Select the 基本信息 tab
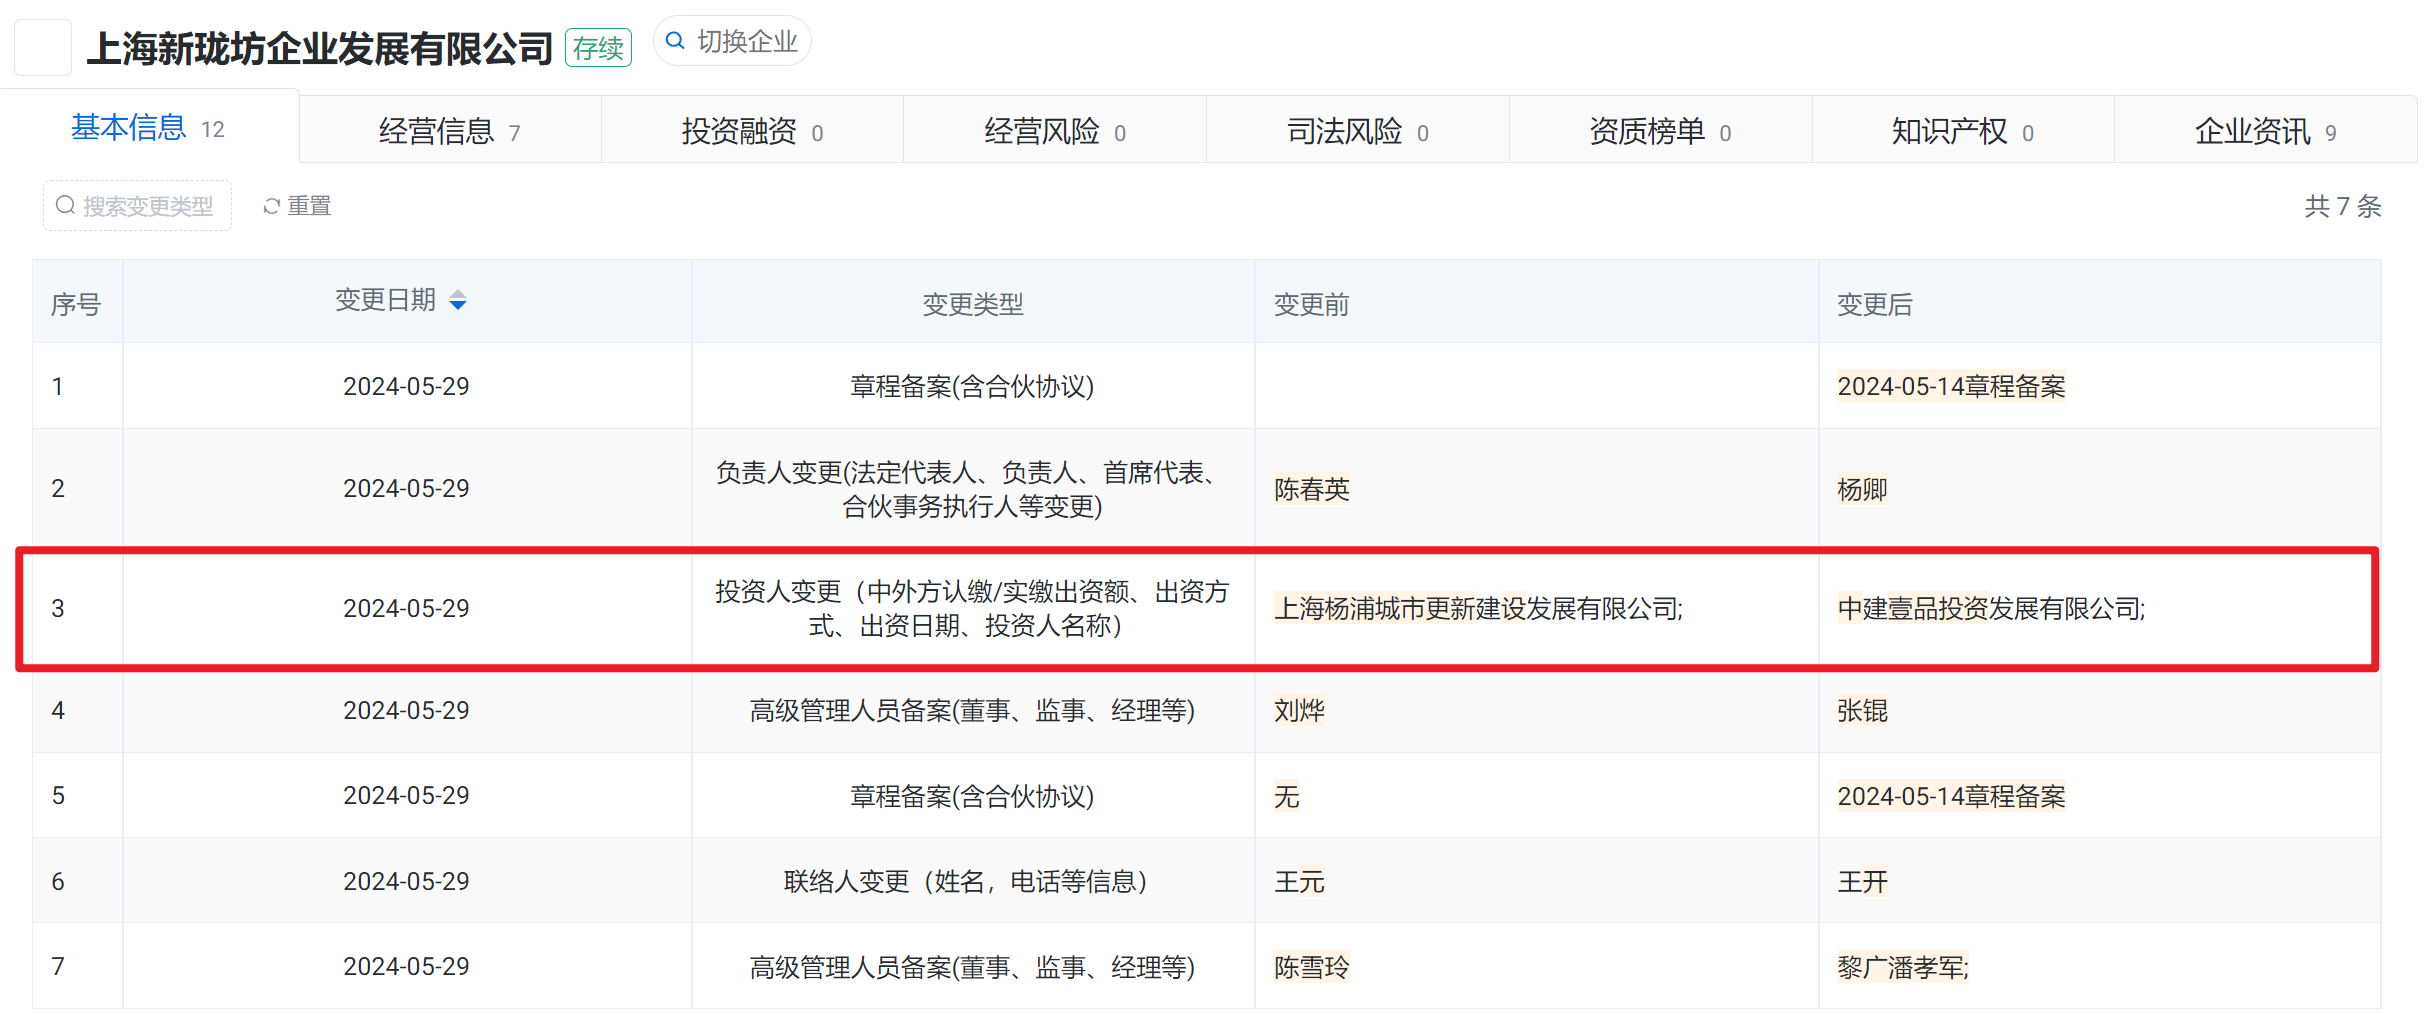This screenshot has height=1014, width=2424. pyautogui.click(x=148, y=128)
